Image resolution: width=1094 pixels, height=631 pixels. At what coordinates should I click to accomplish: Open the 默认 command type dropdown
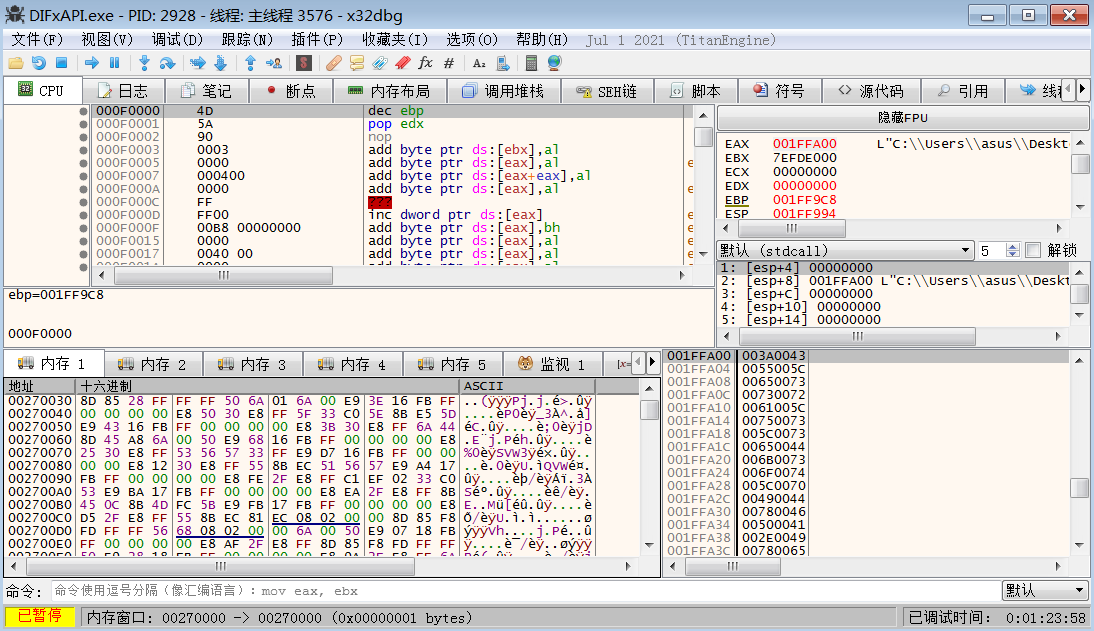(x=1045, y=591)
